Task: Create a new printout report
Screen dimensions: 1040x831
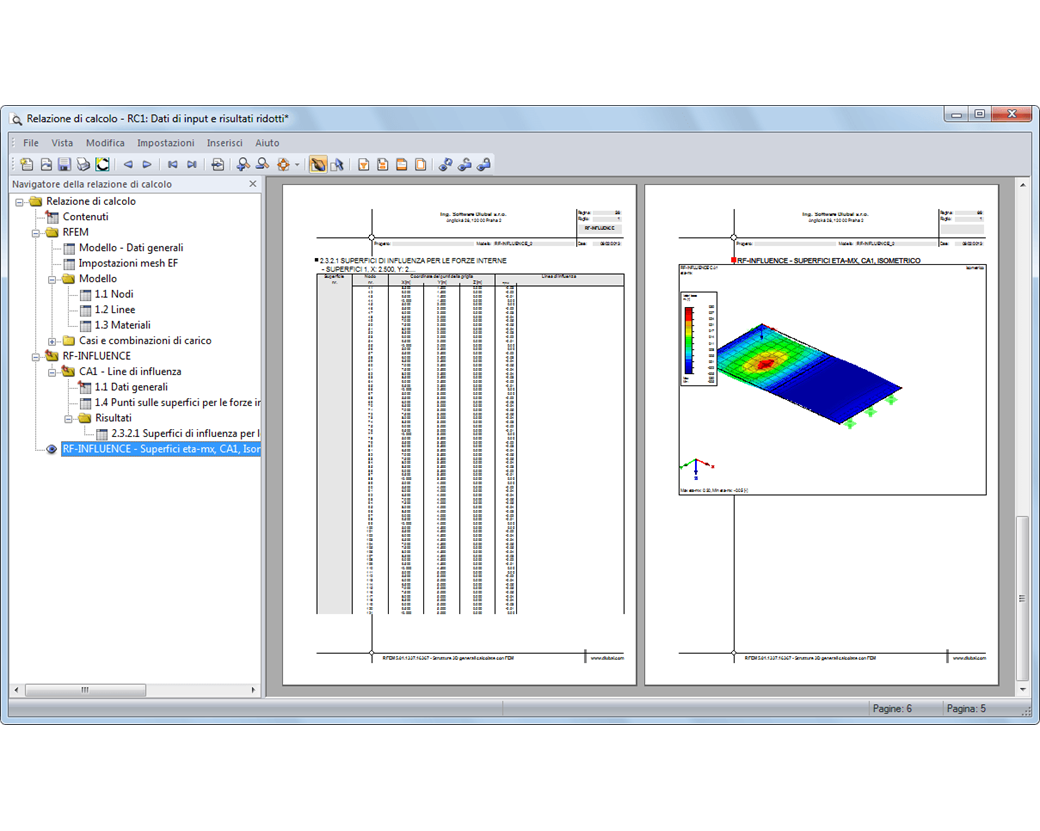Action: (27, 164)
